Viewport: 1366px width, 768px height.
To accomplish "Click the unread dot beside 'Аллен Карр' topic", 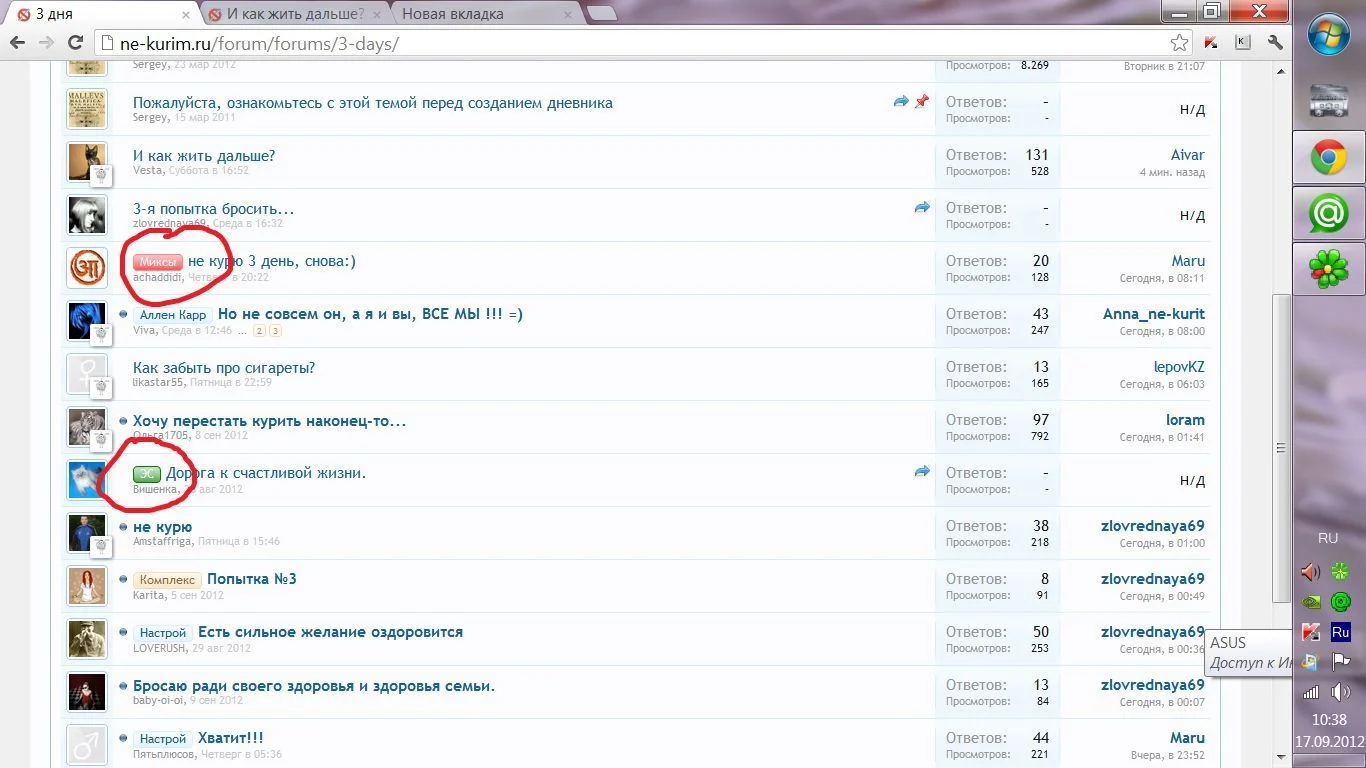I will [x=124, y=315].
